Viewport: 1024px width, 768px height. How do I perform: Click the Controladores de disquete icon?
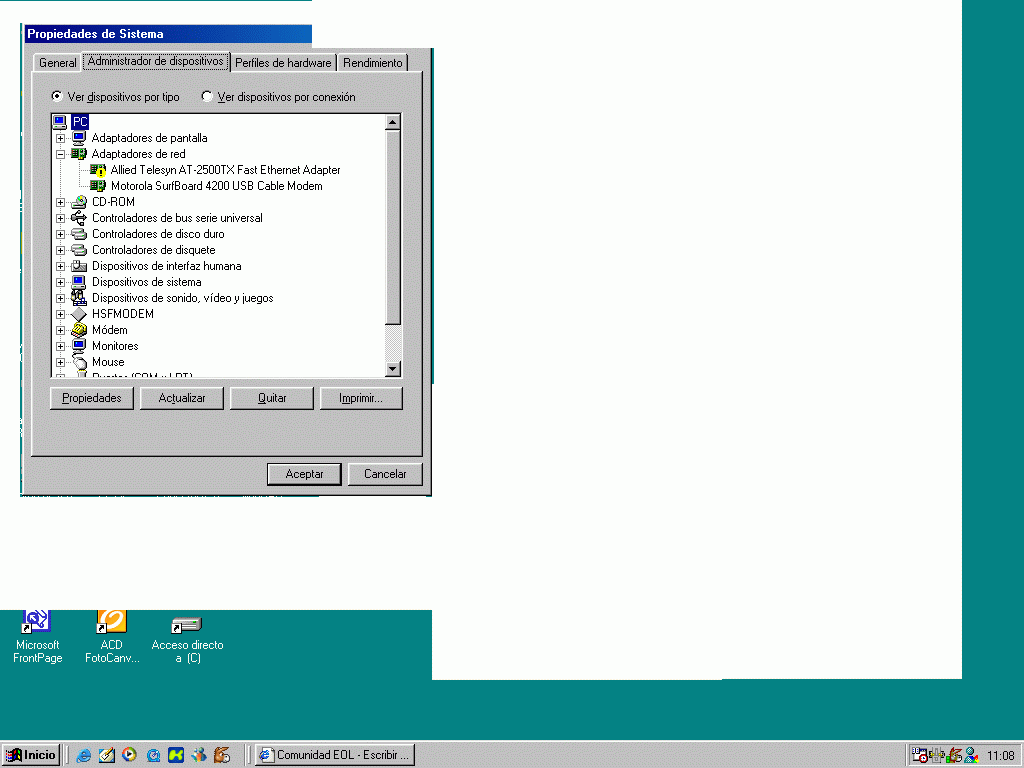[79, 250]
